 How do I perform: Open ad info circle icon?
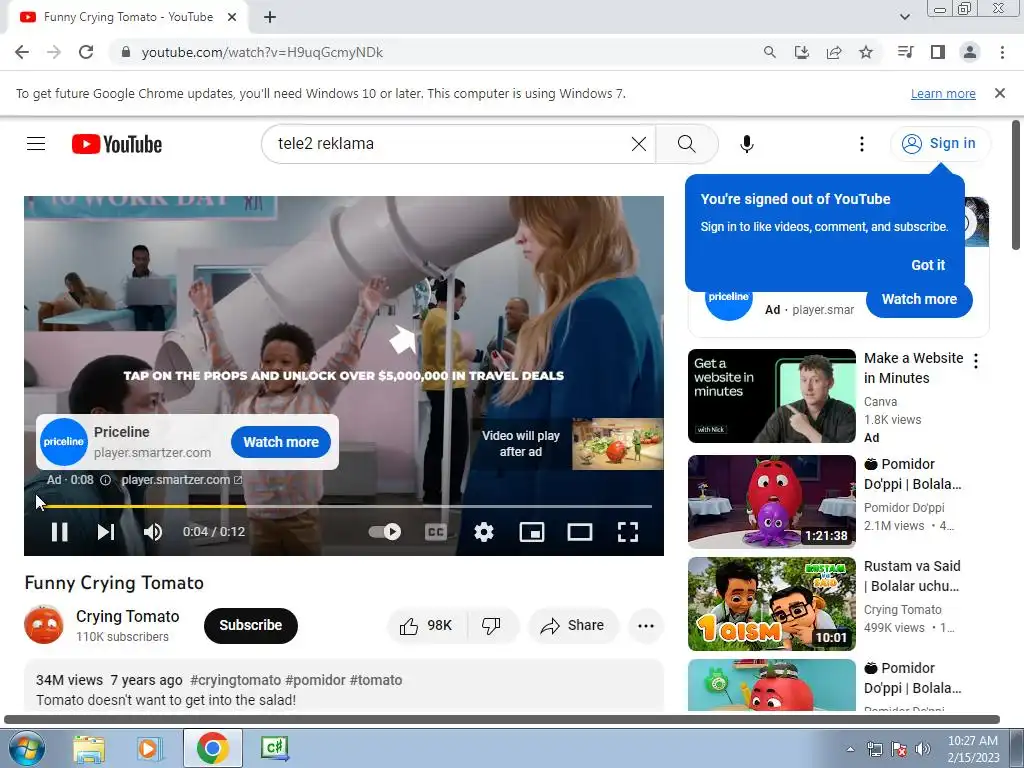(x=105, y=480)
